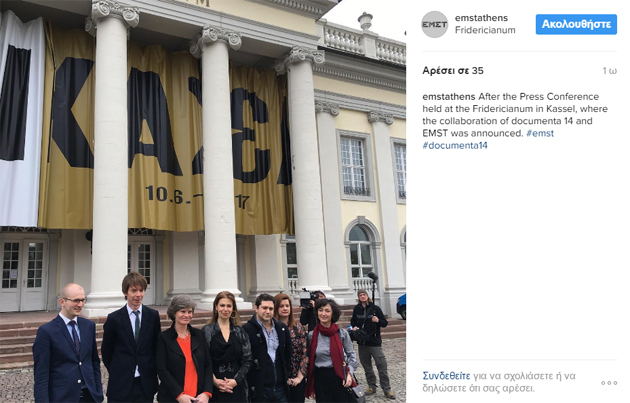
Task: Click the tall man in the dark tie
Action: point(132,338)
